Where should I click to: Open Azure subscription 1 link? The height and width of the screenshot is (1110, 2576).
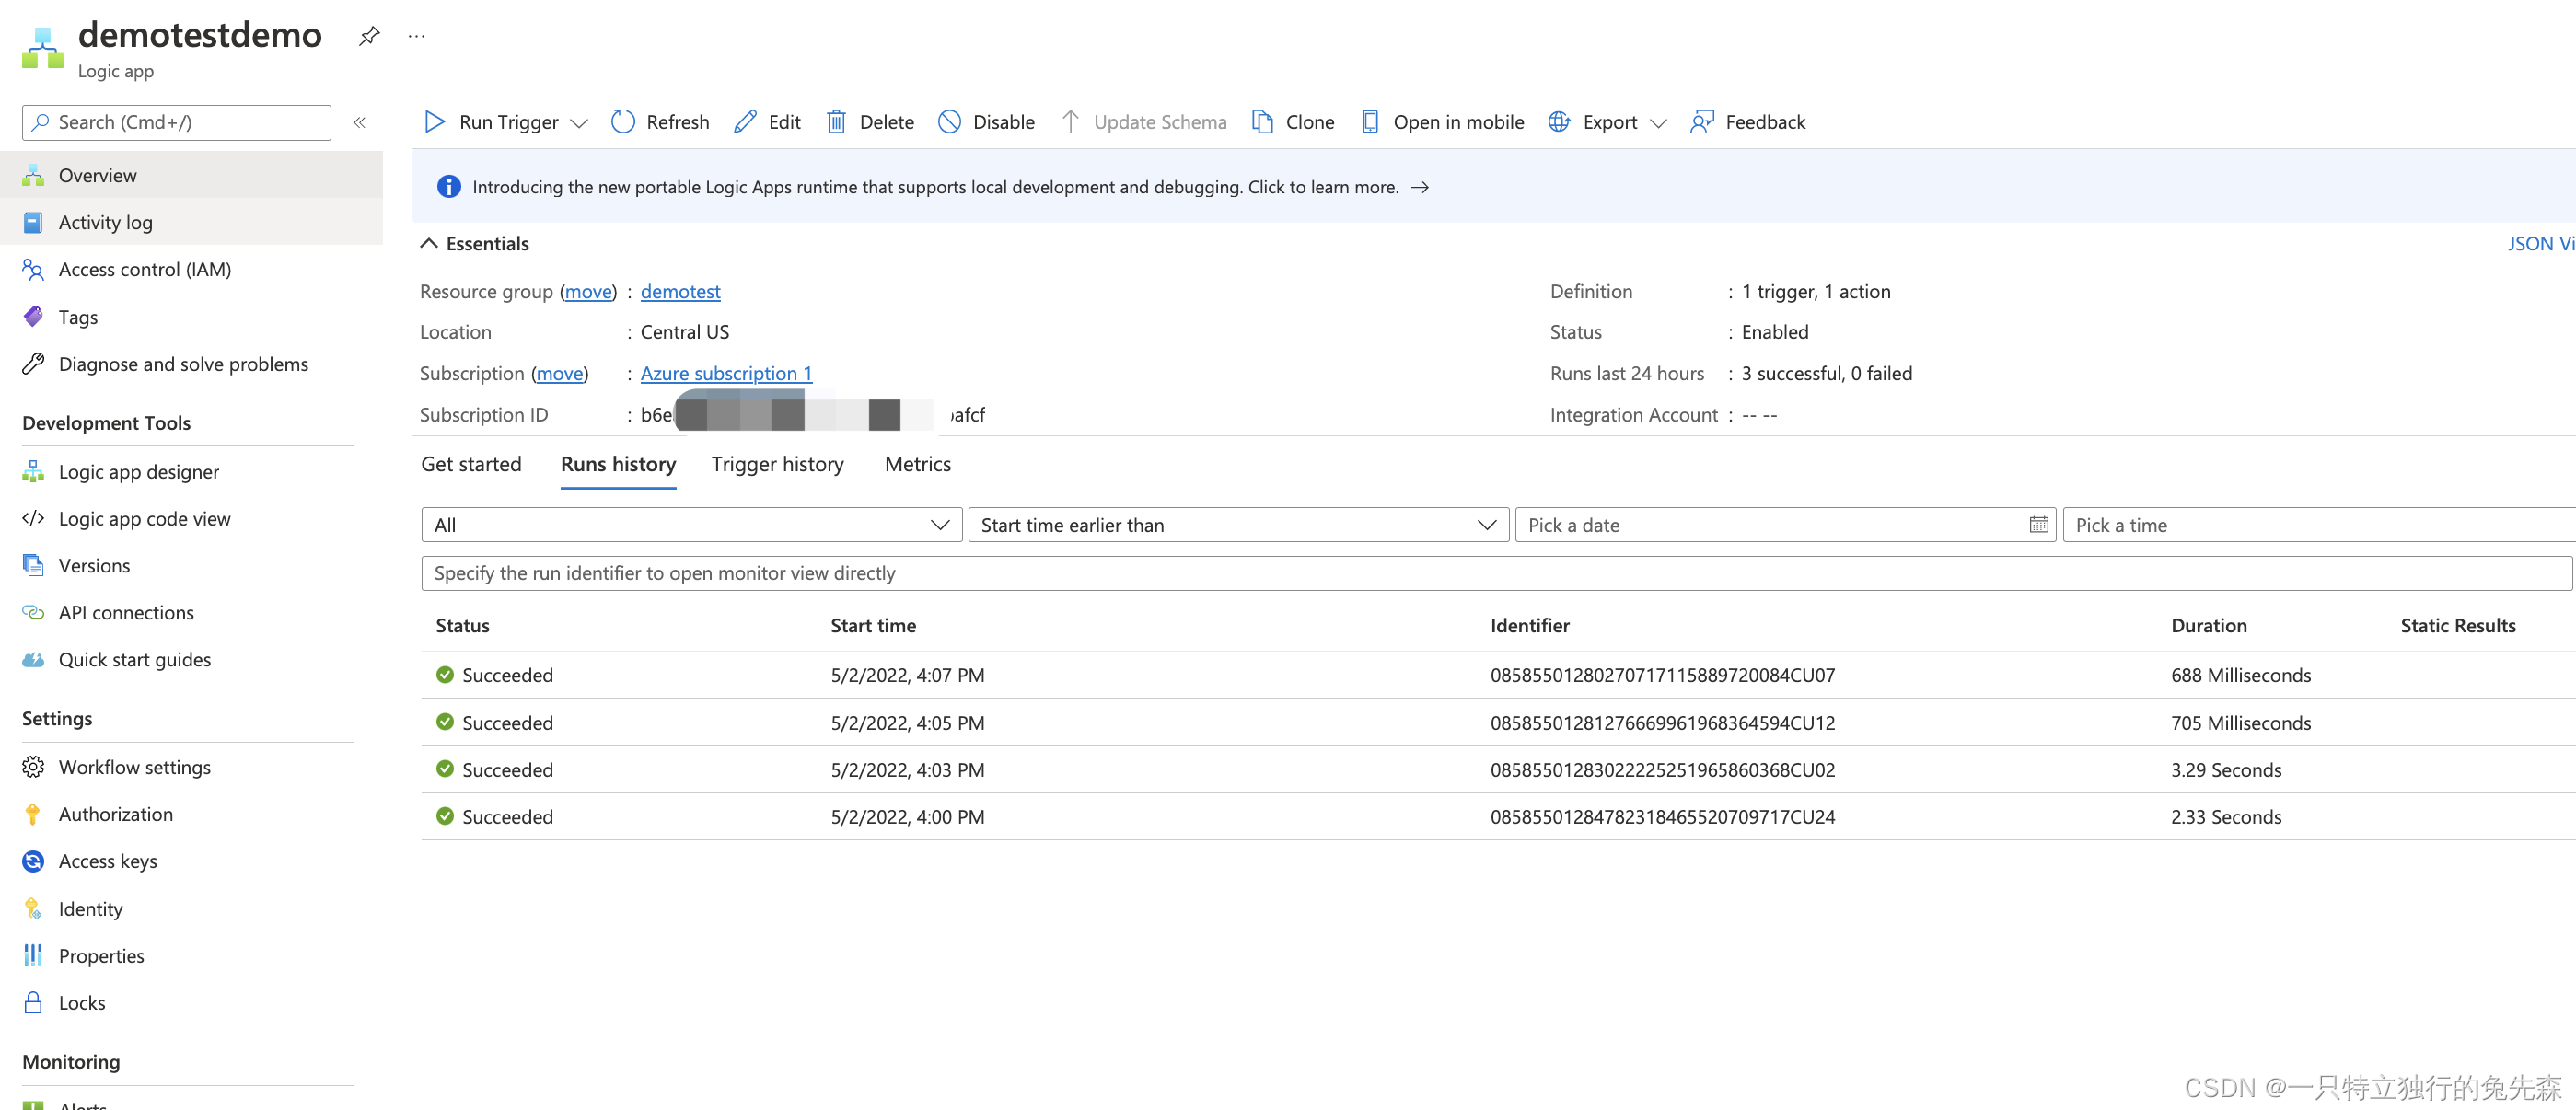(x=726, y=373)
